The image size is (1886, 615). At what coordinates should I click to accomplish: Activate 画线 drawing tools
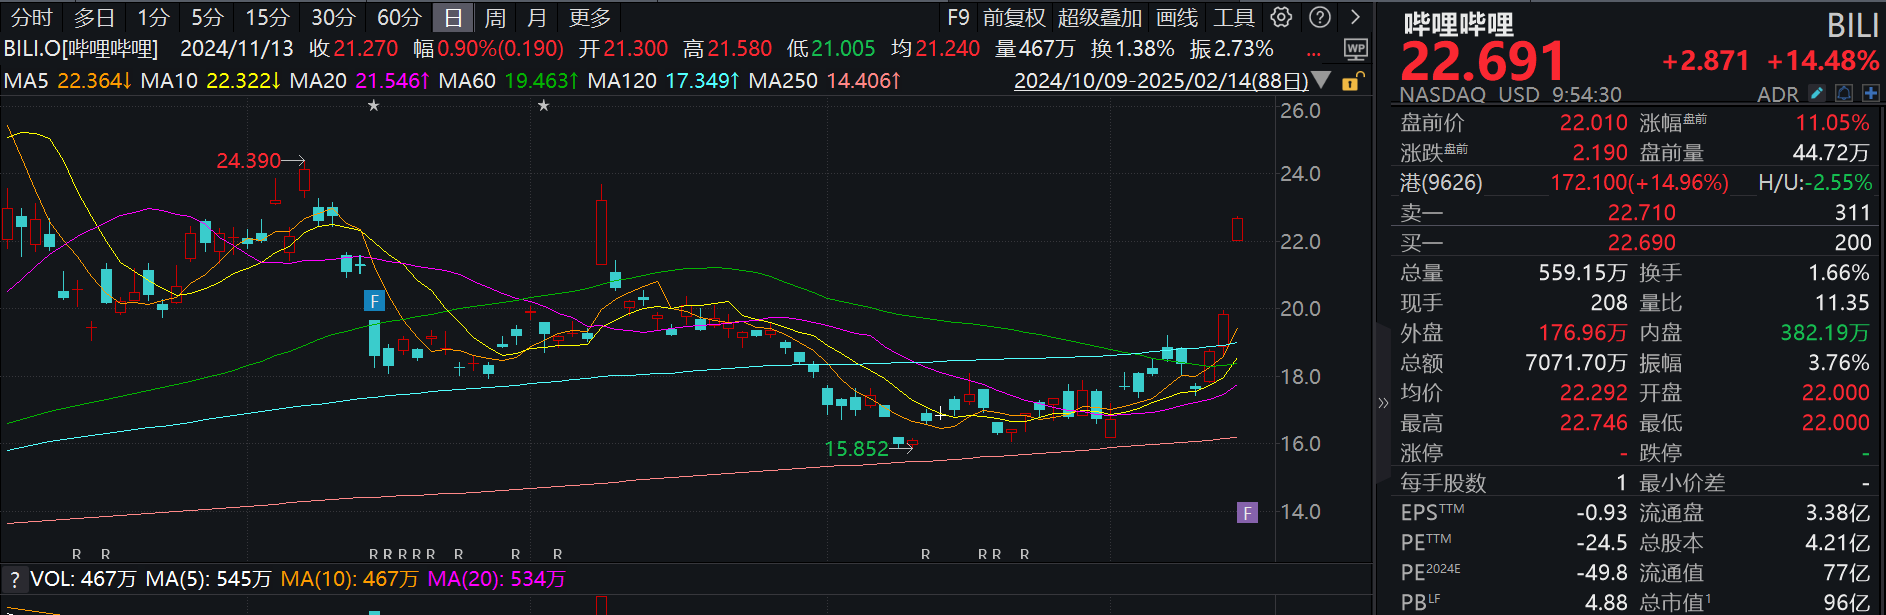pos(1177,17)
